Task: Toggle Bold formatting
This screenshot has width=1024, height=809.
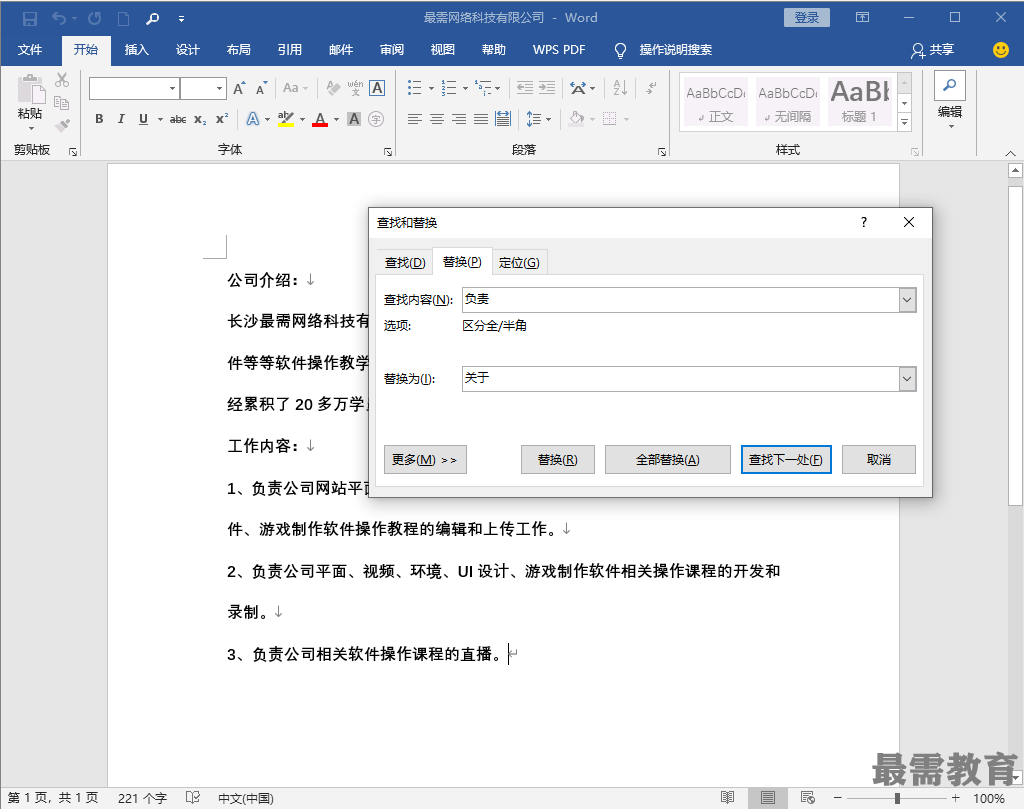Action: (x=99, y=119)
